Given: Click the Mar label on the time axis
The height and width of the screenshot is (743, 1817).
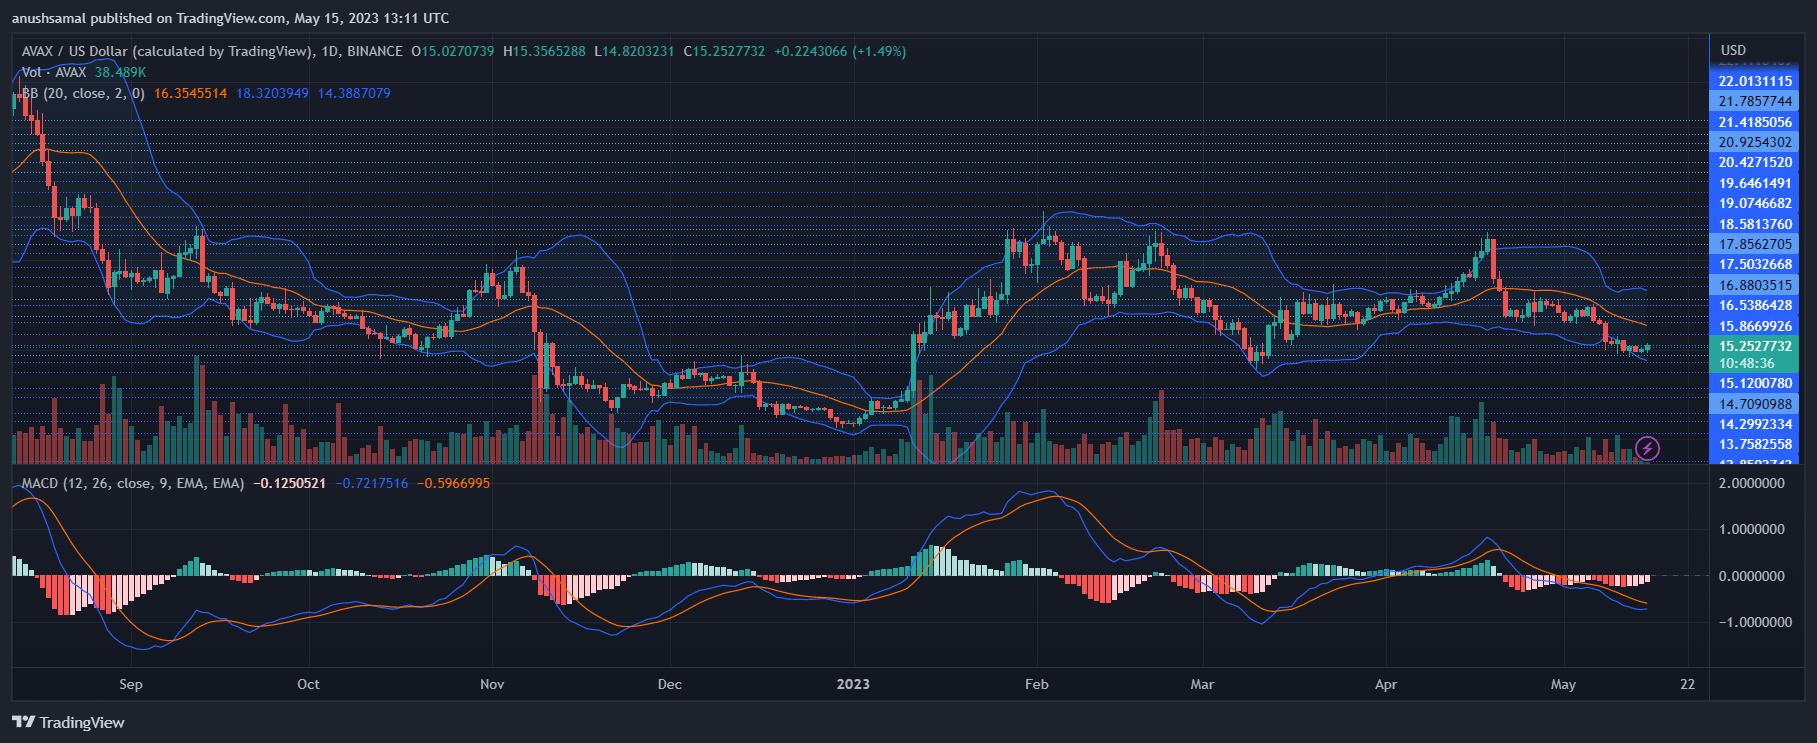Looking at the screenshot, I should [1202, 684].
